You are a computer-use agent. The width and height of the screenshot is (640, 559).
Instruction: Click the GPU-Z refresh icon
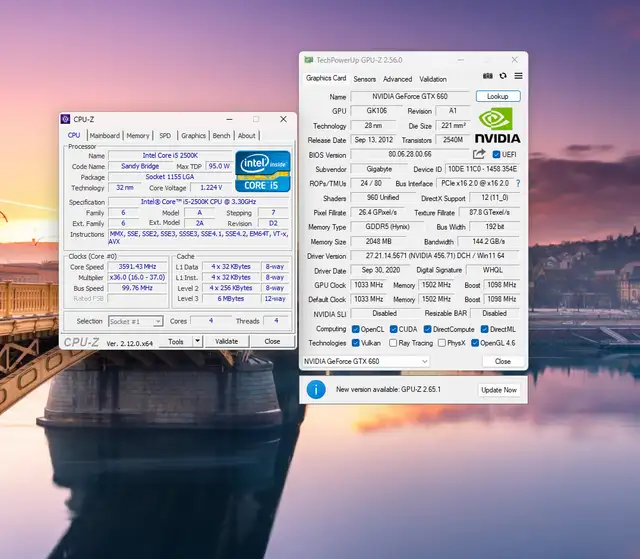point(503,76)
